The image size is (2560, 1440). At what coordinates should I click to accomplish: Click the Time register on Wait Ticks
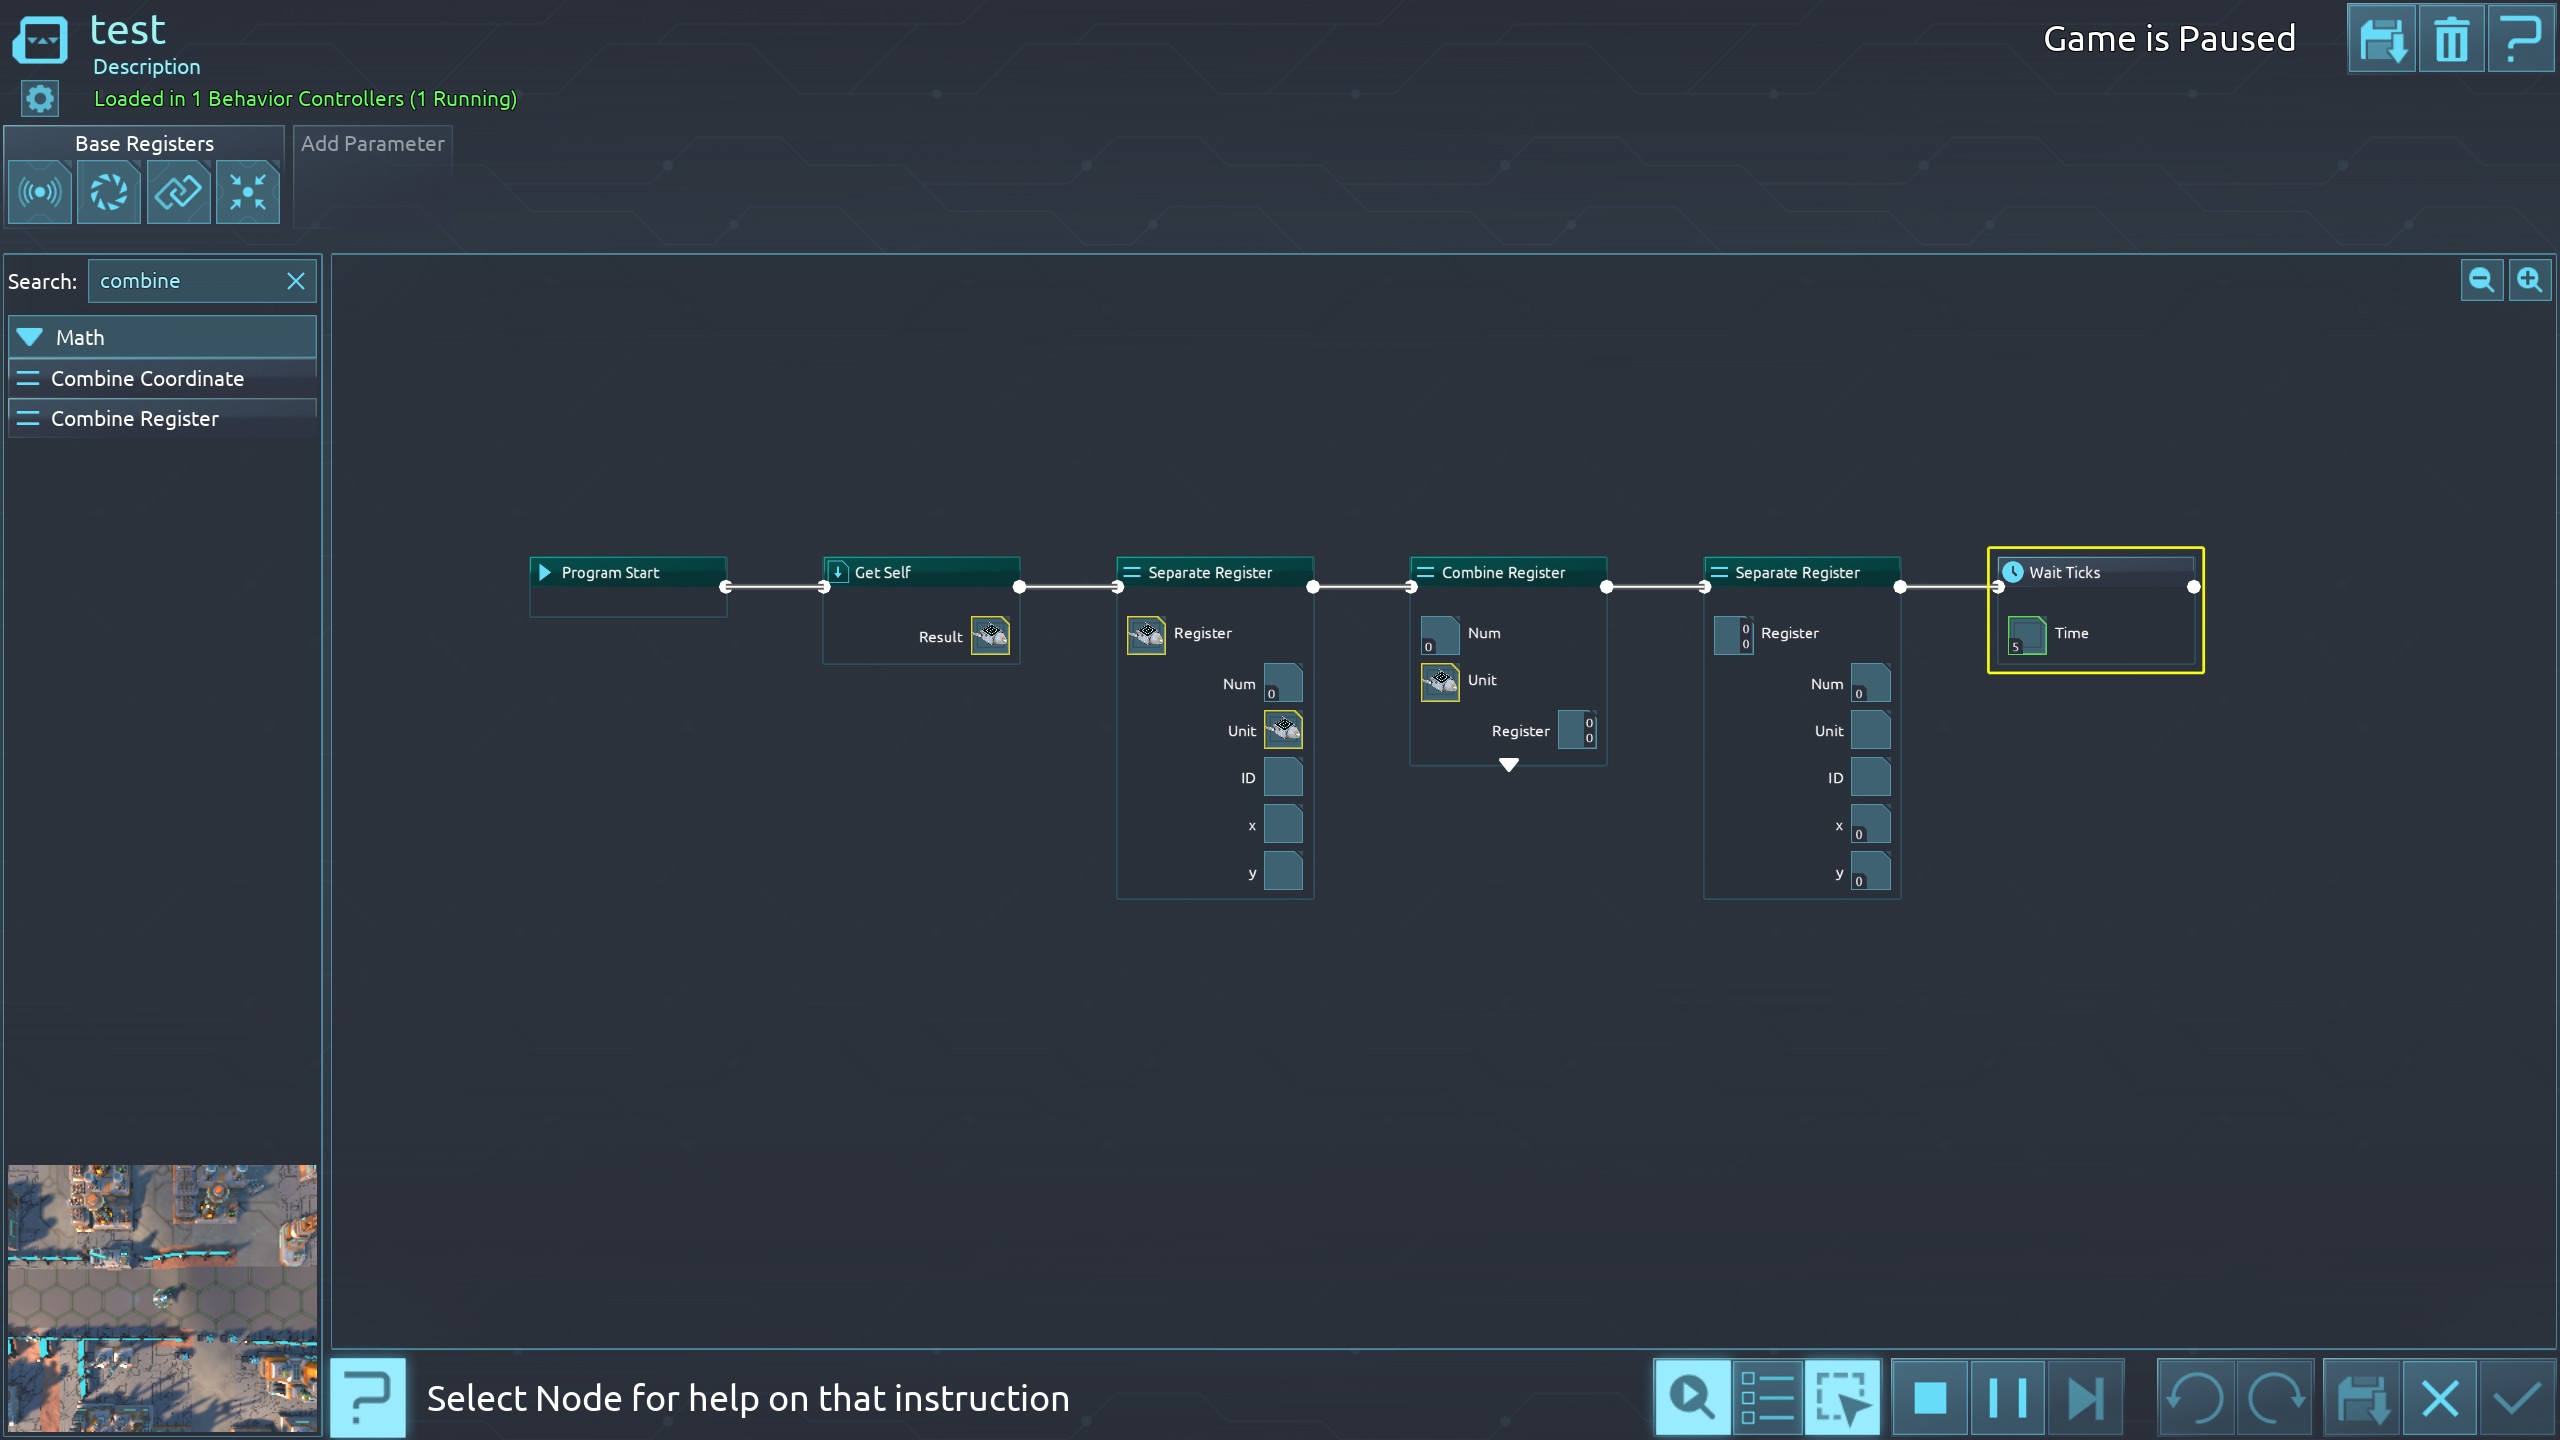[x=2027, y=635]
